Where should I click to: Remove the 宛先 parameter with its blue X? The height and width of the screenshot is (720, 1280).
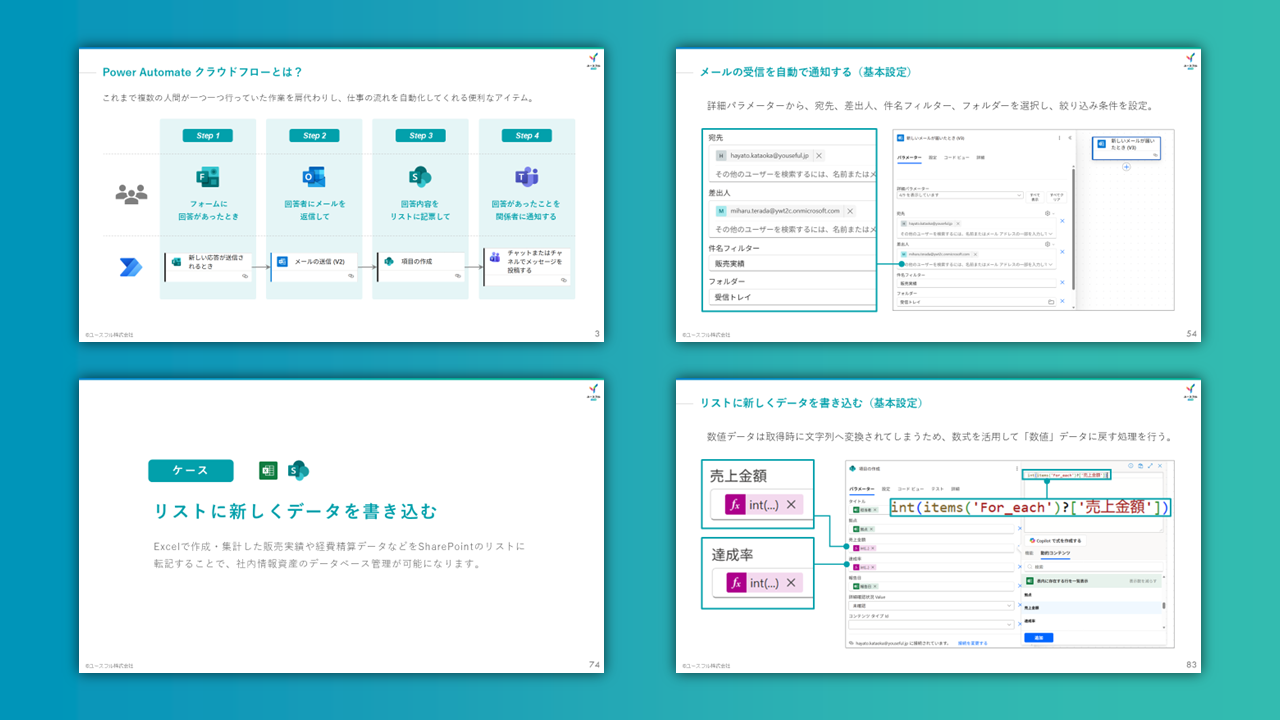(1062, 222)
